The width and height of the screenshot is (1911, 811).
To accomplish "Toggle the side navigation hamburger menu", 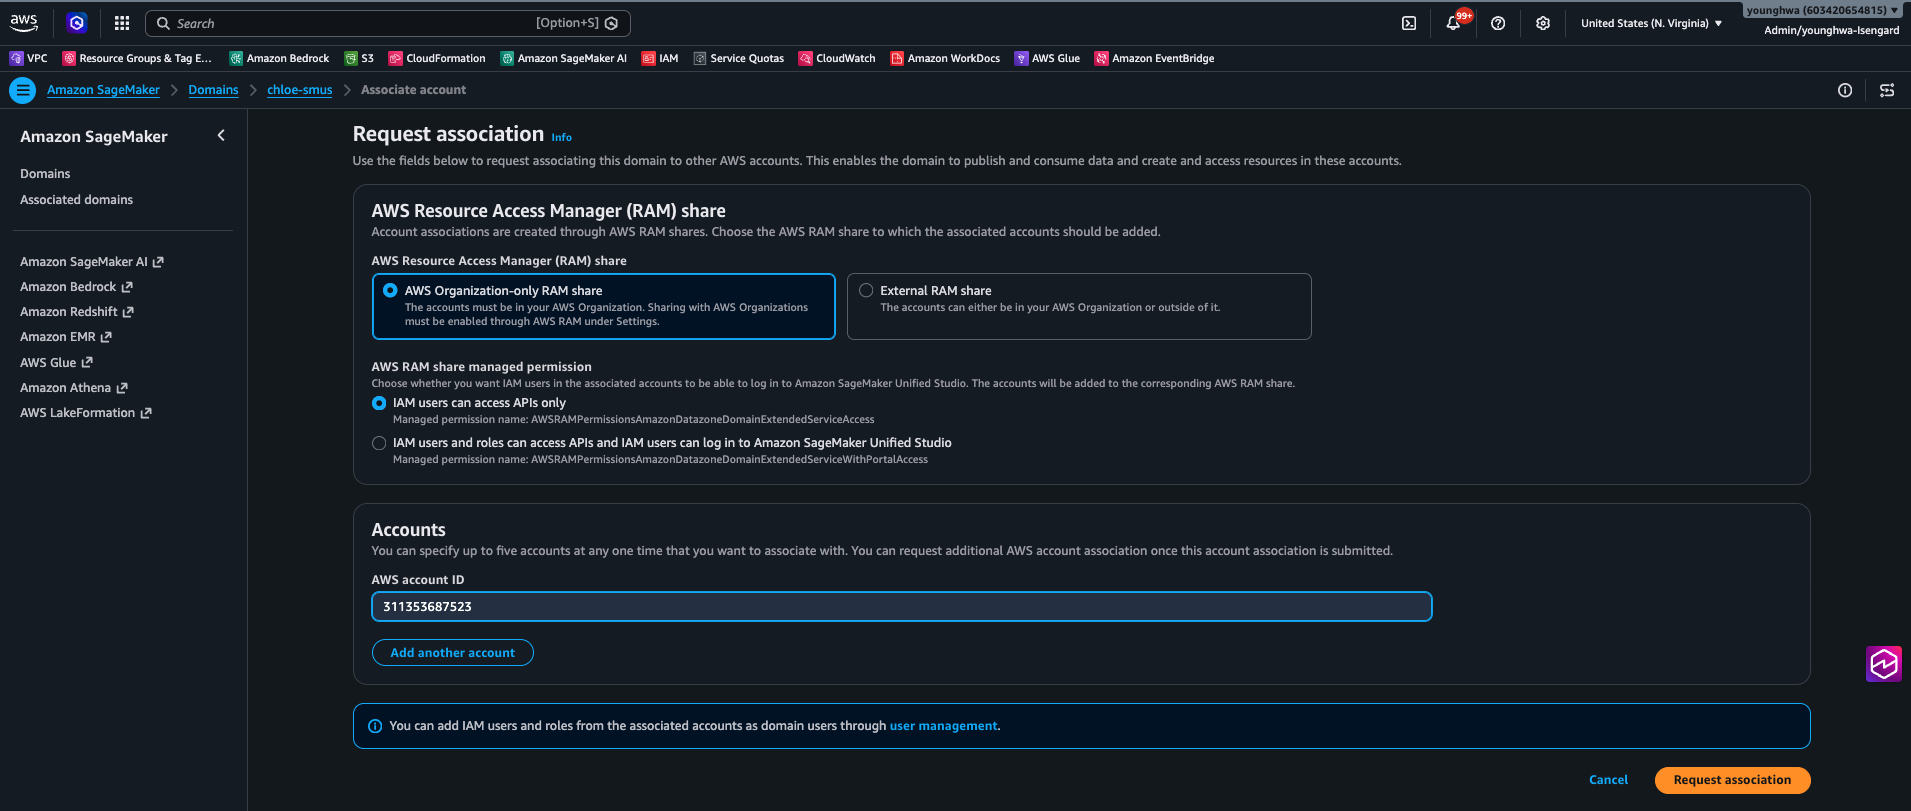I will [x=22, y=90].
